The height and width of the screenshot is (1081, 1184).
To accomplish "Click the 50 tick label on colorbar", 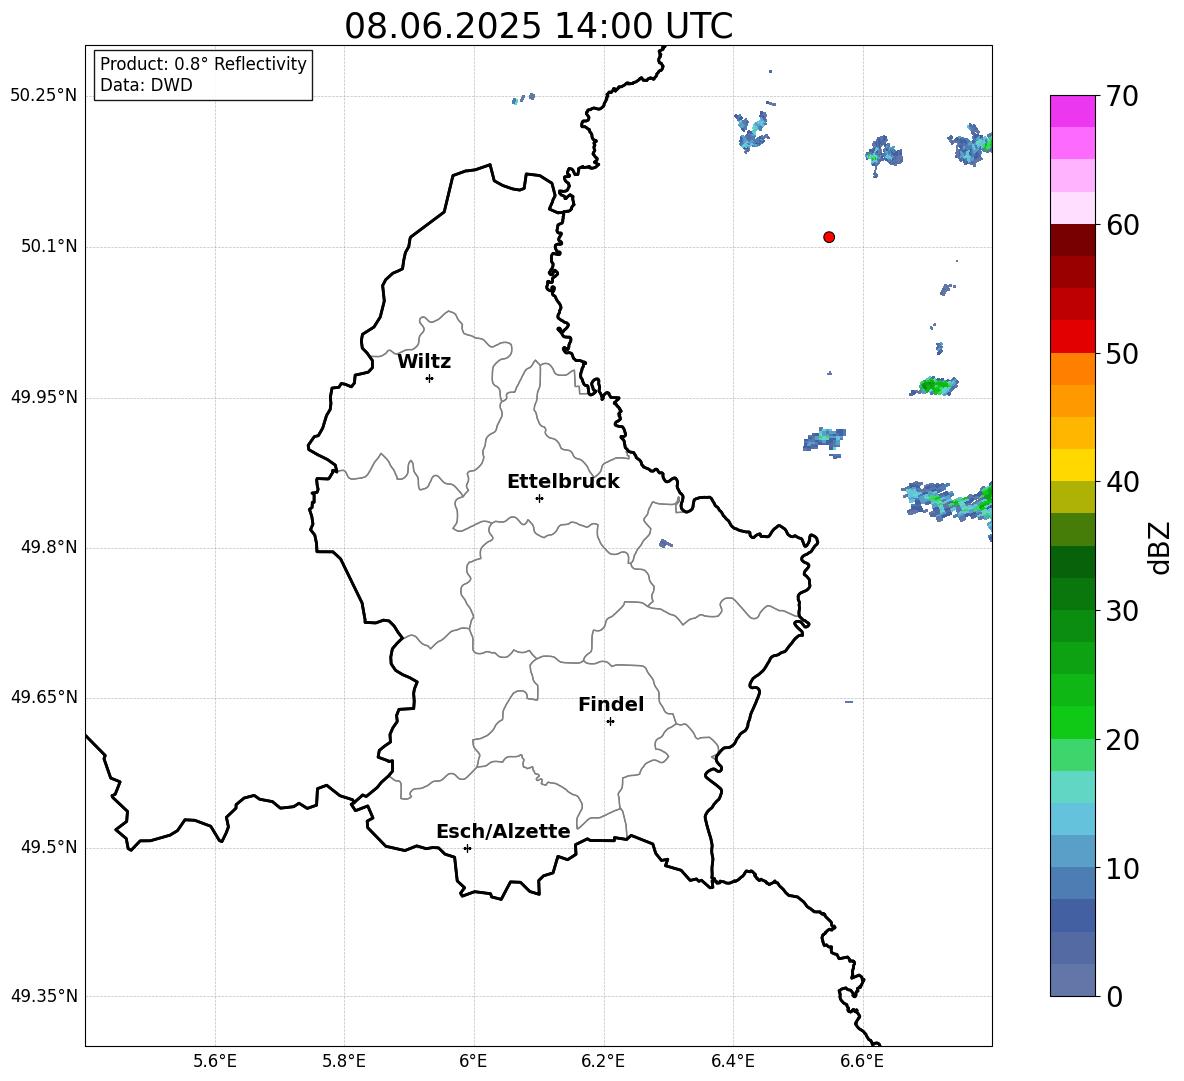I will pos(1123,354).
